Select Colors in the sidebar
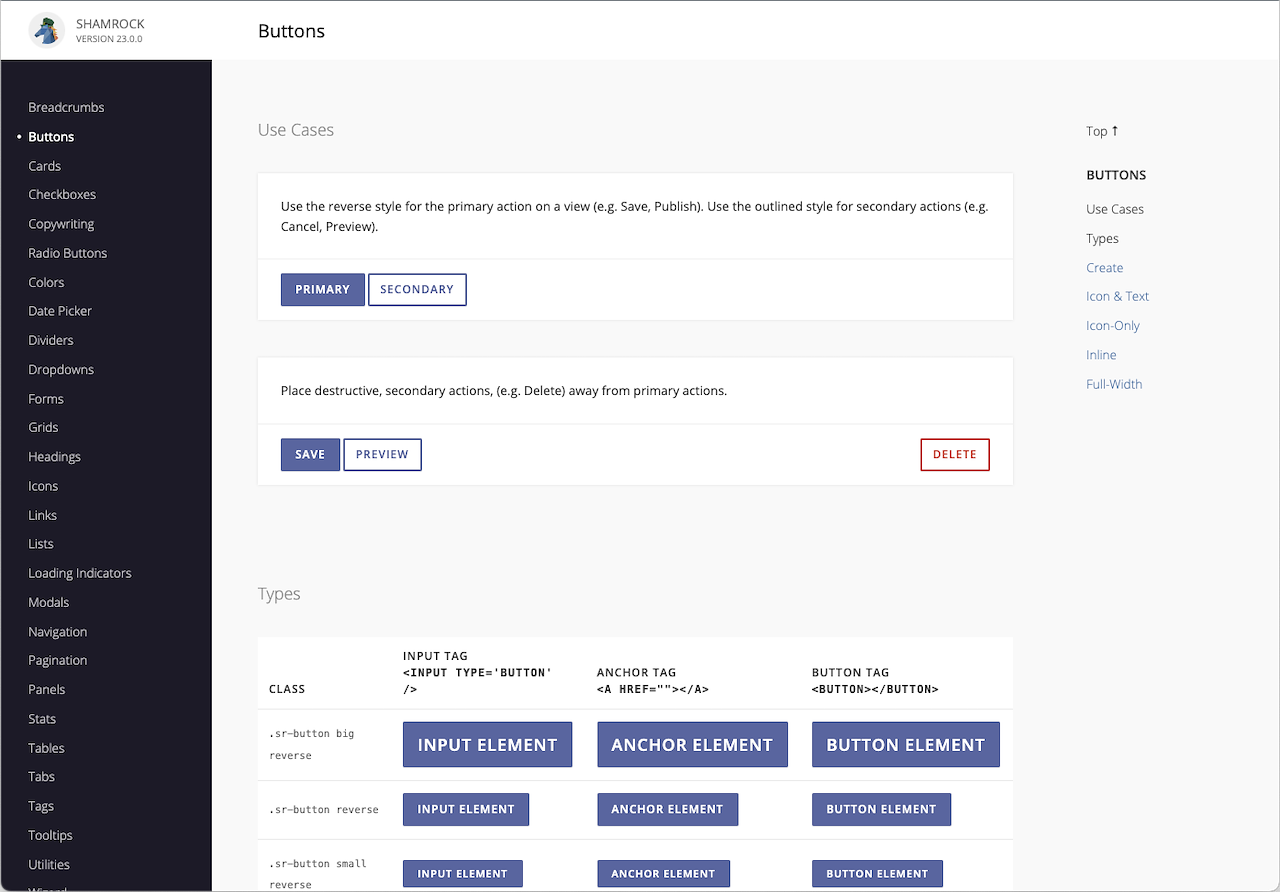Screen dimensions: 1280x892 46,282
